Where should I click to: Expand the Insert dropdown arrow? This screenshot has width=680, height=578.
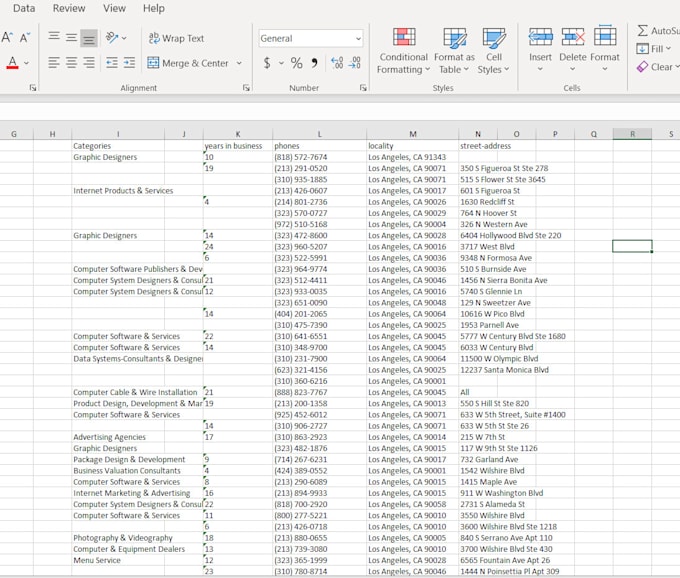[x=540, y=69]
